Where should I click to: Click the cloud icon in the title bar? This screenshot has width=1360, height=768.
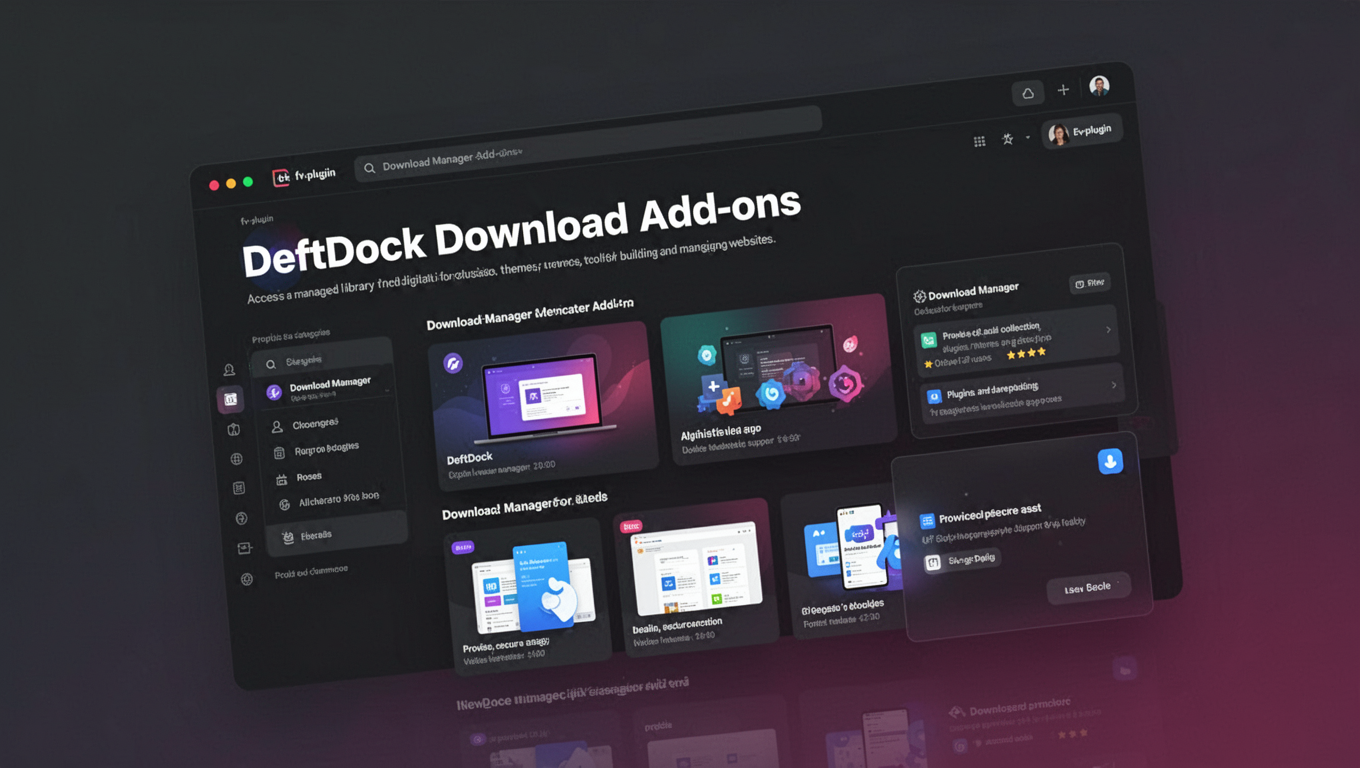tap(1028, 92)
